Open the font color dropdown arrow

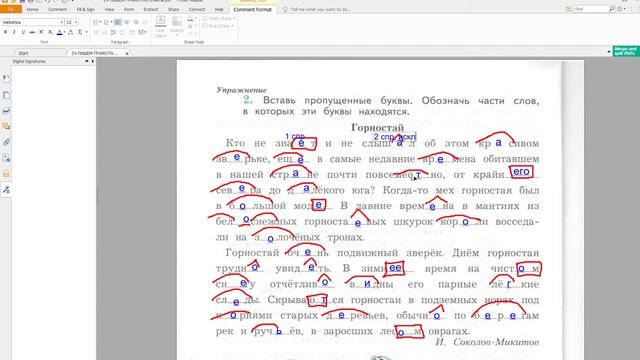pos(64,32)
